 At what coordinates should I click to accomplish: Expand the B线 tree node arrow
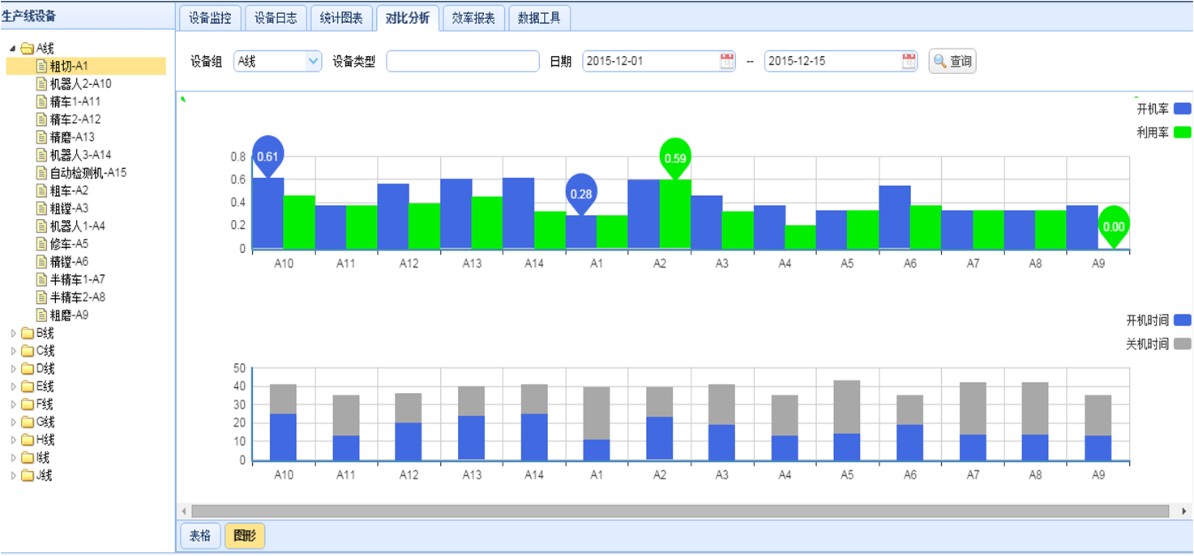pos(13,333)
